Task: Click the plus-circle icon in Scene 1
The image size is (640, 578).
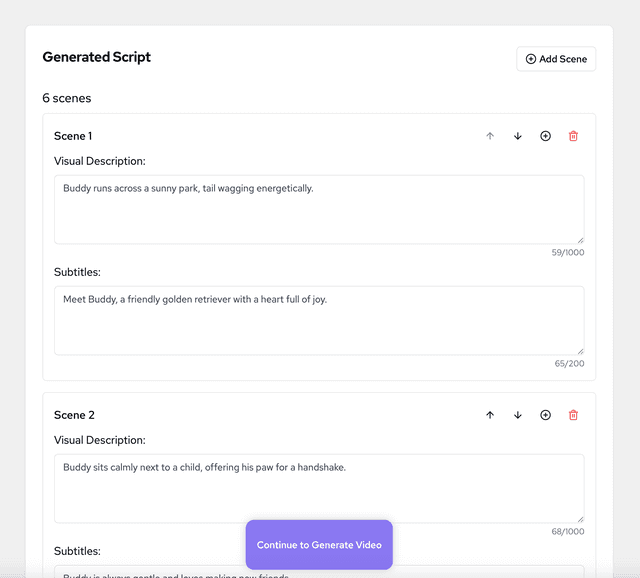Action: [545, 136]
